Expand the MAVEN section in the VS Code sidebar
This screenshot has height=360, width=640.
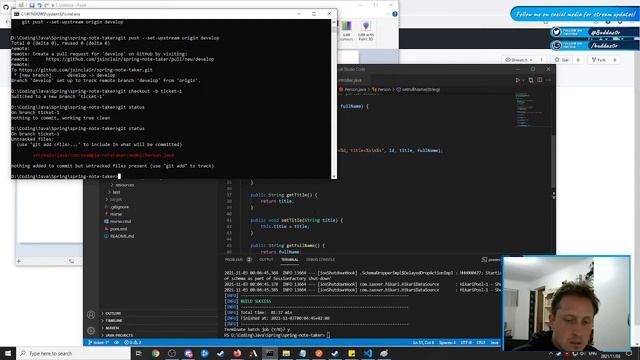(x=158, y=328)
